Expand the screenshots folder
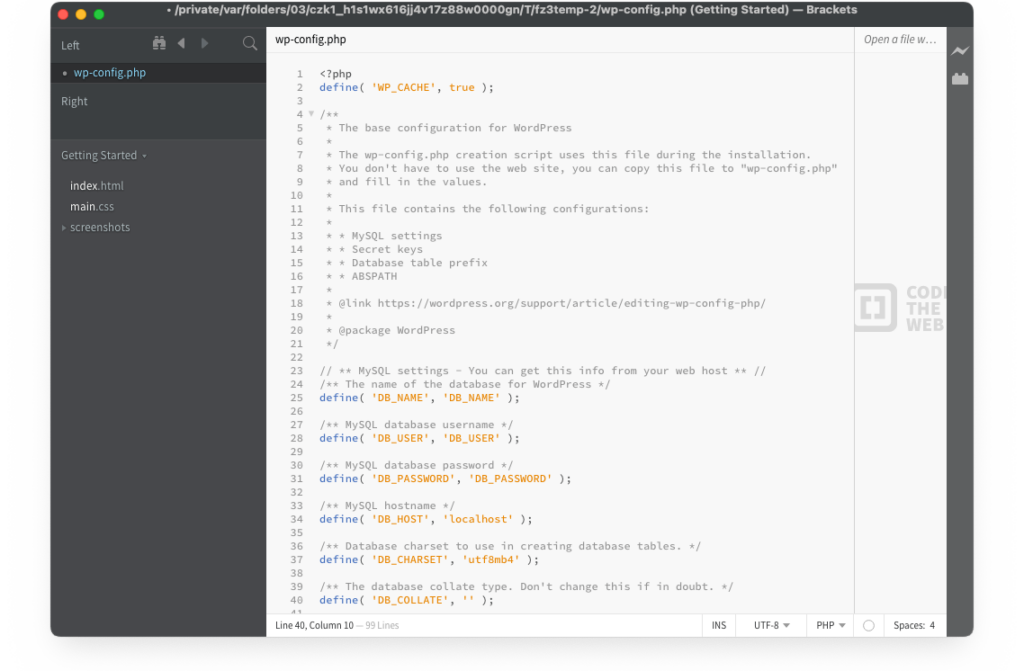Image resolution: width=1024 pixels, height=671 pixels. coord(63,228)
